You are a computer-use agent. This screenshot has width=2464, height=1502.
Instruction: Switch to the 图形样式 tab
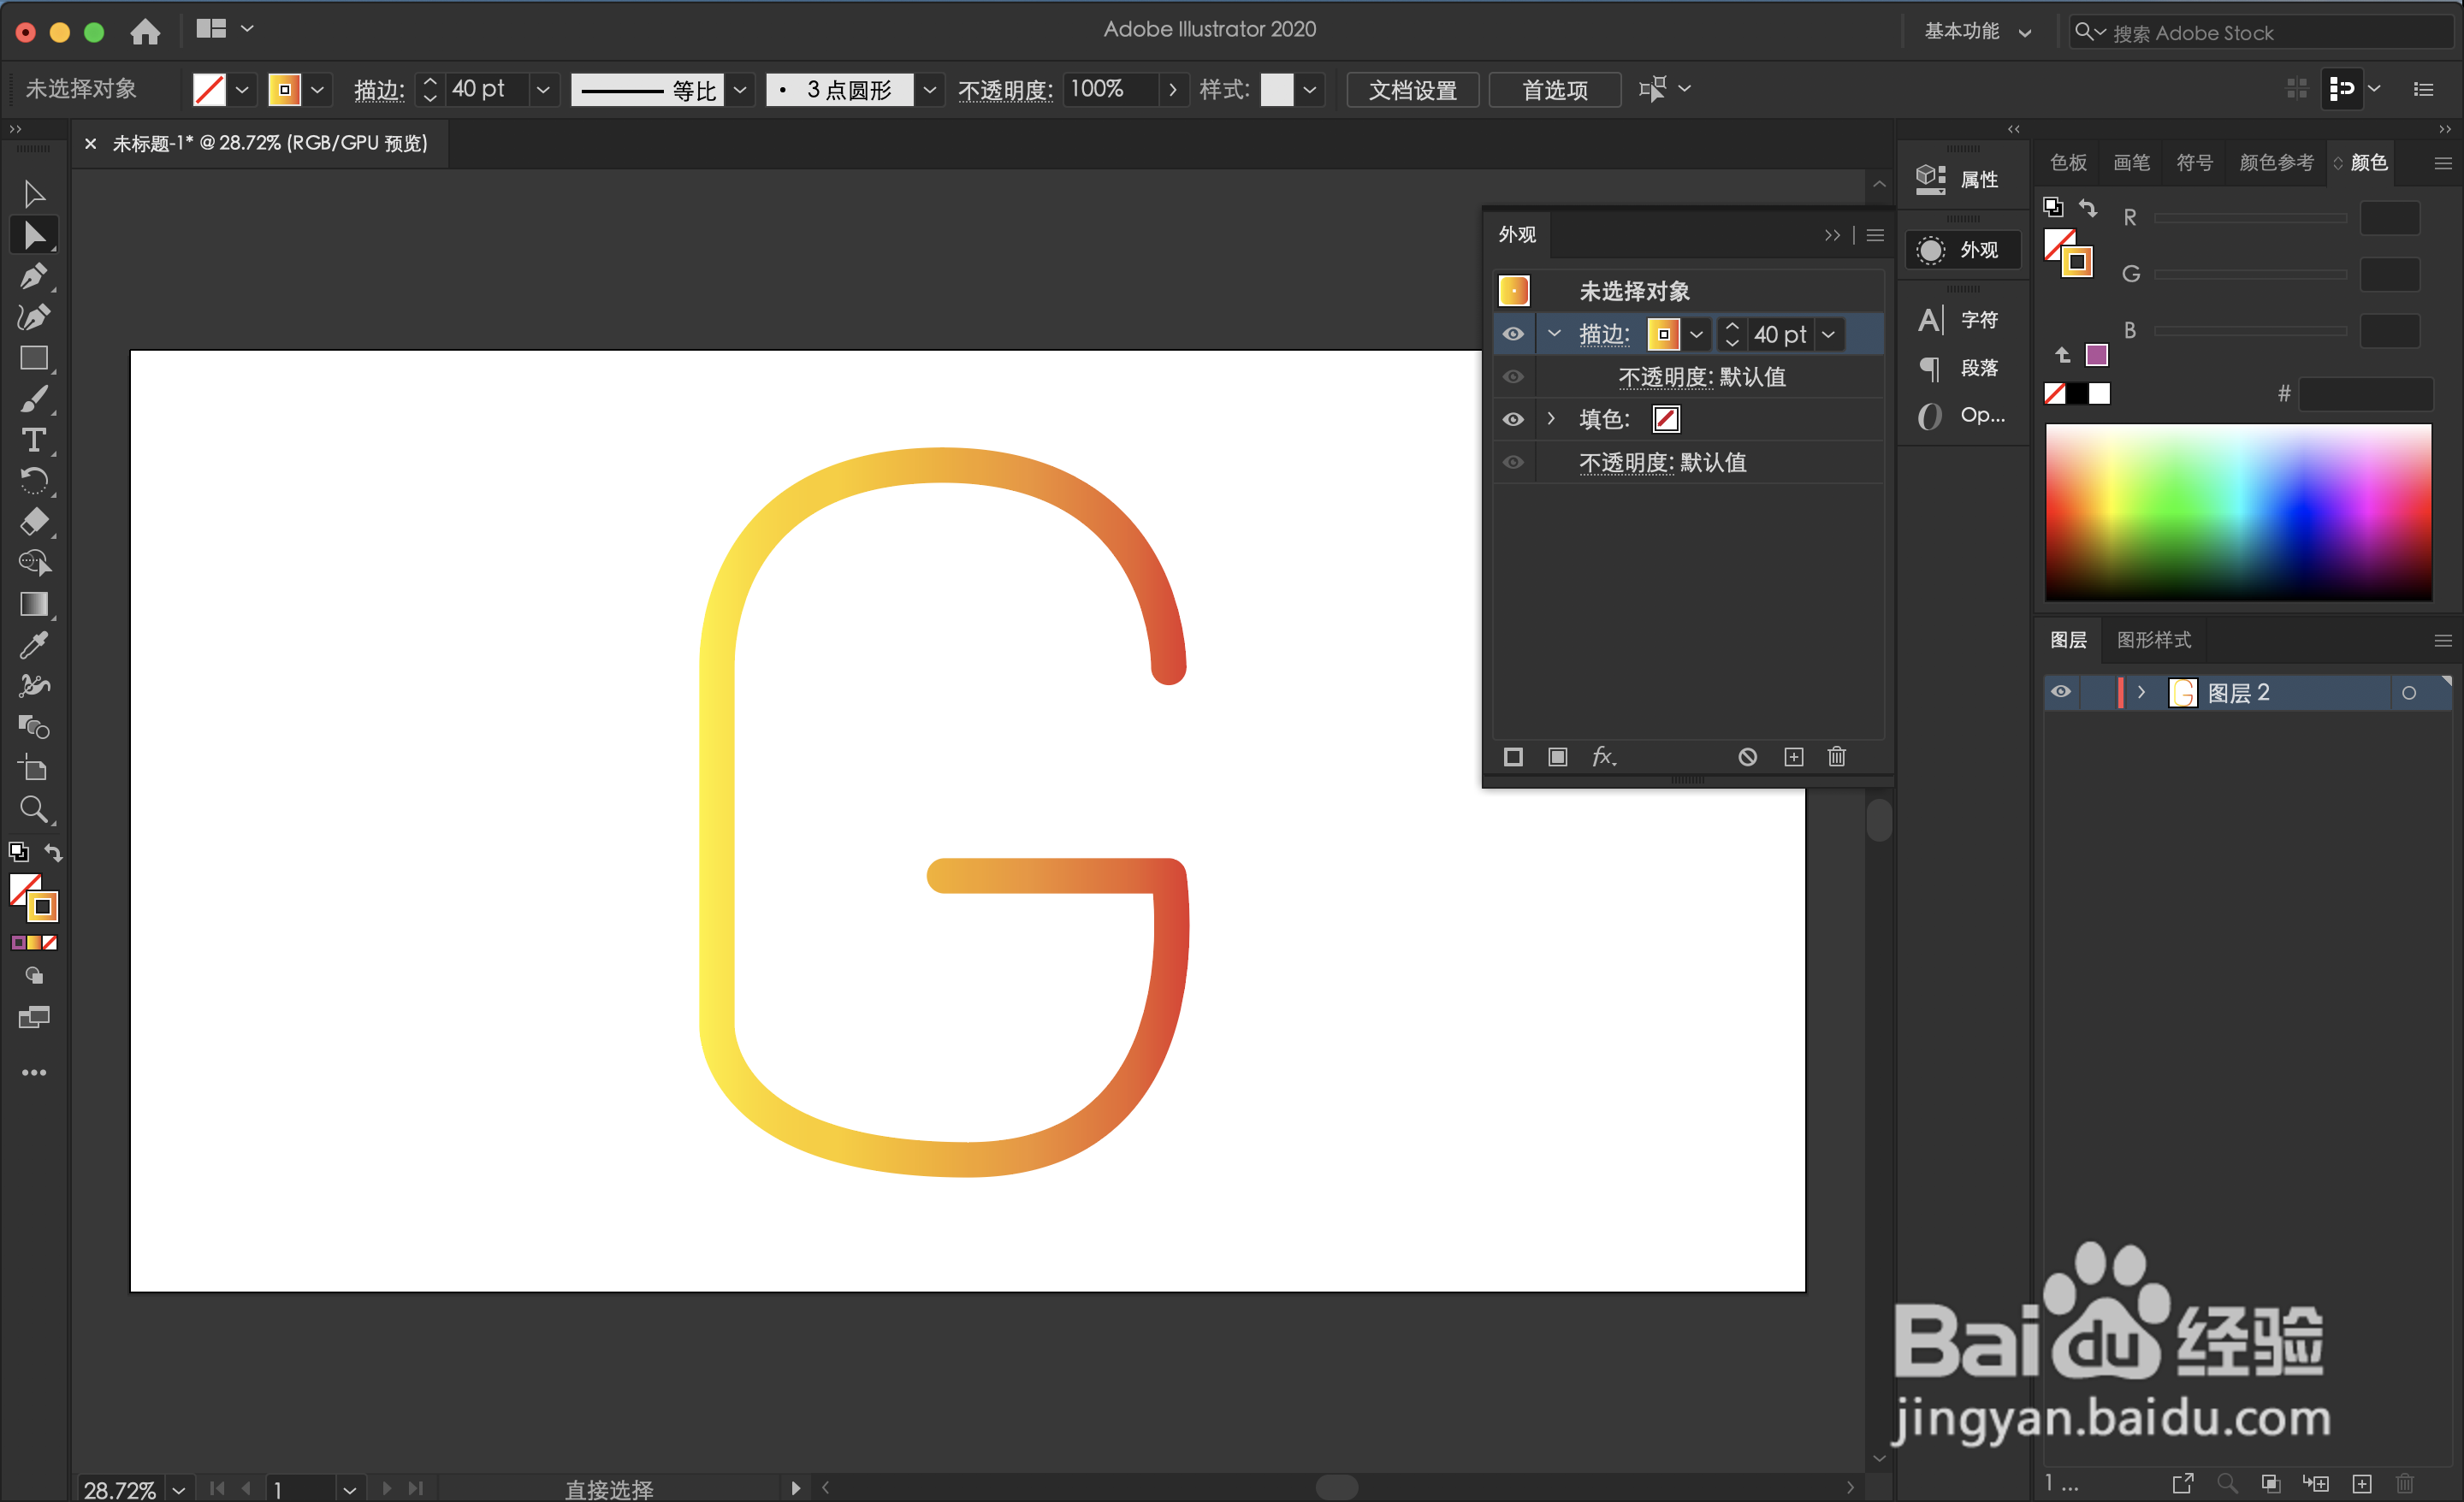coord(2154,640)
